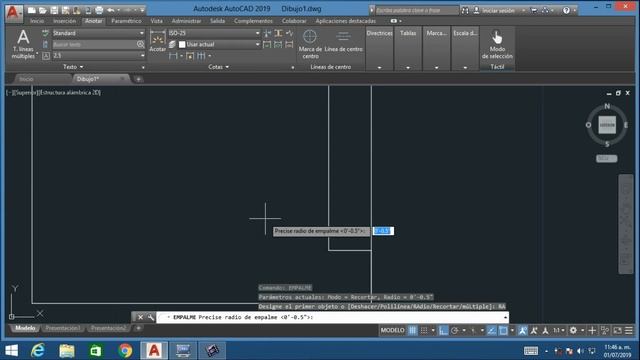Switch to the Dibujo1 file tab
This screenshot has width=640, height=360.
(x=100, y=79)
